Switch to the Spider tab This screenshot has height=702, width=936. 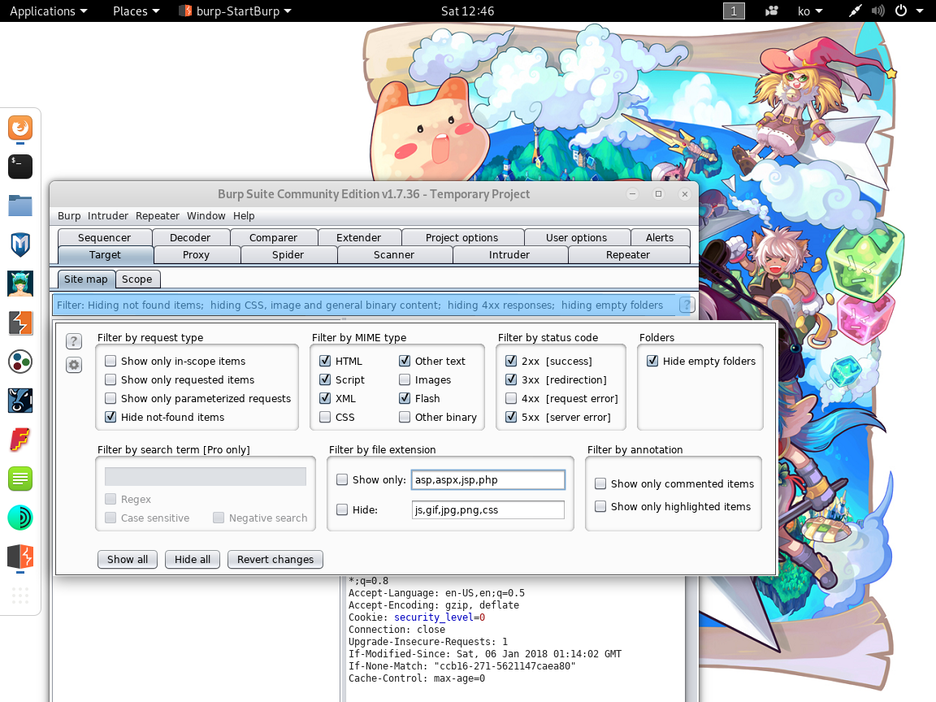[288, 255]
